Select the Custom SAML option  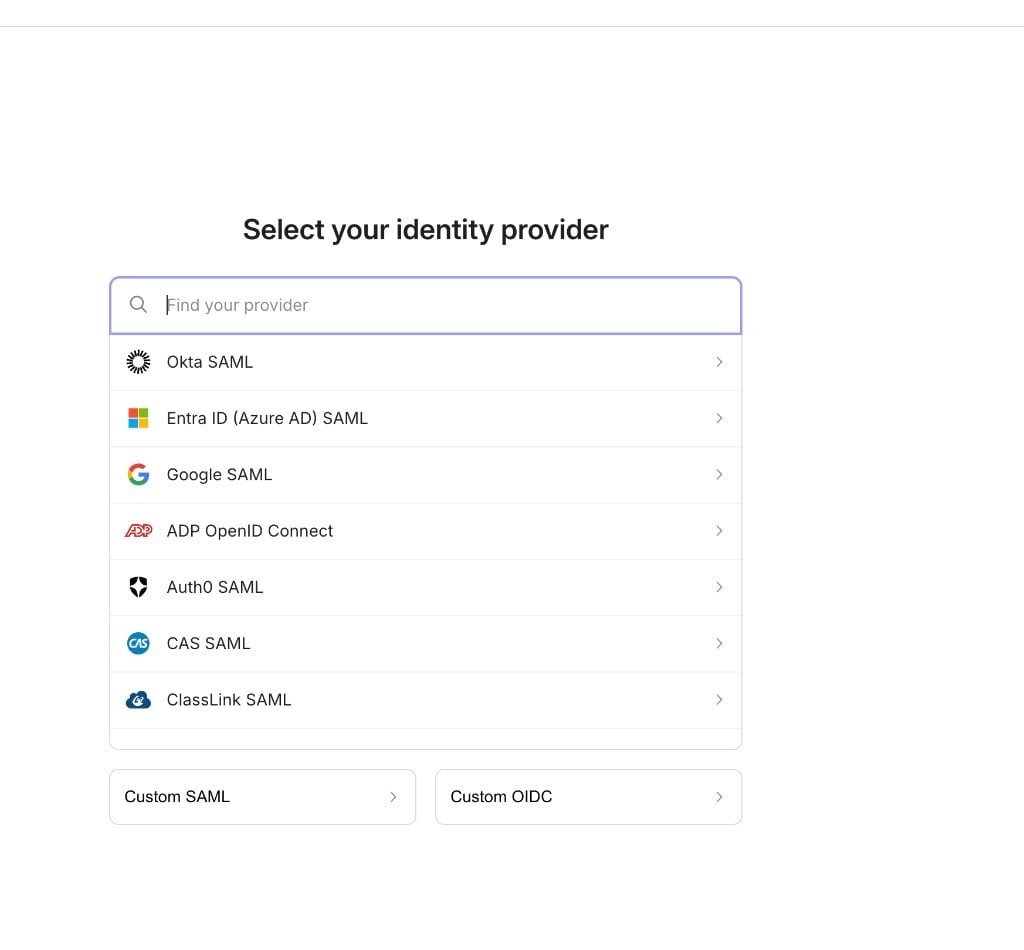(263, 797)
